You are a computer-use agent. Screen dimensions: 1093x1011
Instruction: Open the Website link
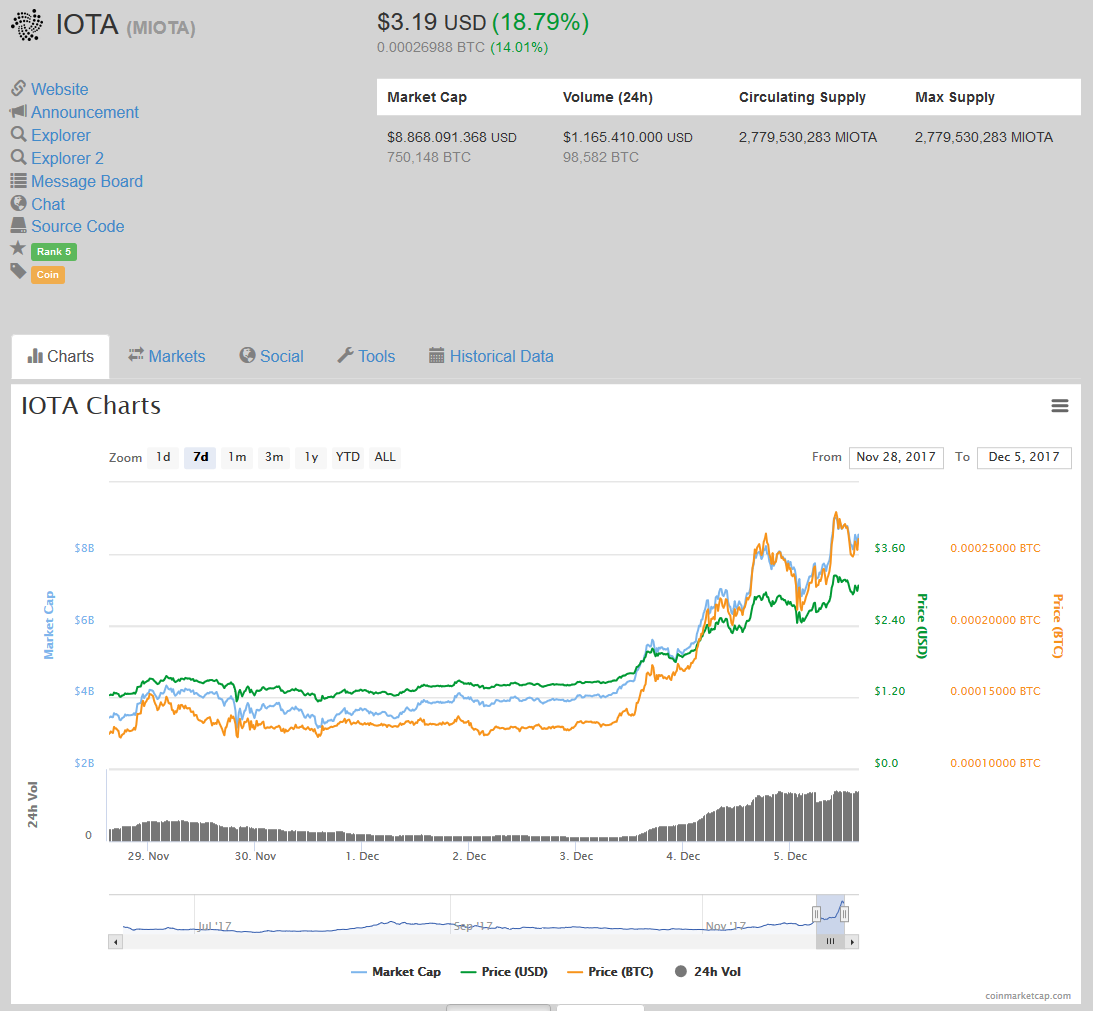(x=60, y=89)
